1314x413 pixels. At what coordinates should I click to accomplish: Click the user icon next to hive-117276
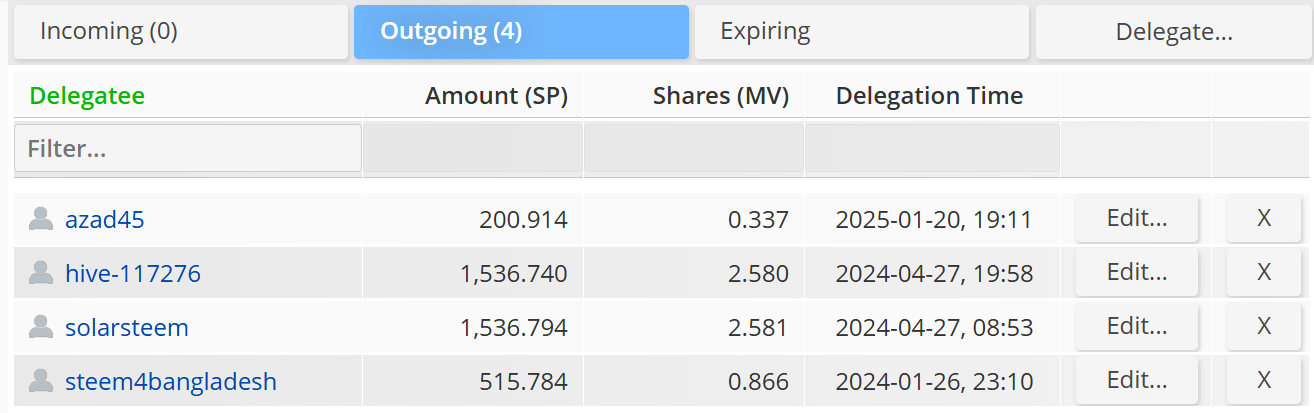pyautogui.click(x=41, y=273)
